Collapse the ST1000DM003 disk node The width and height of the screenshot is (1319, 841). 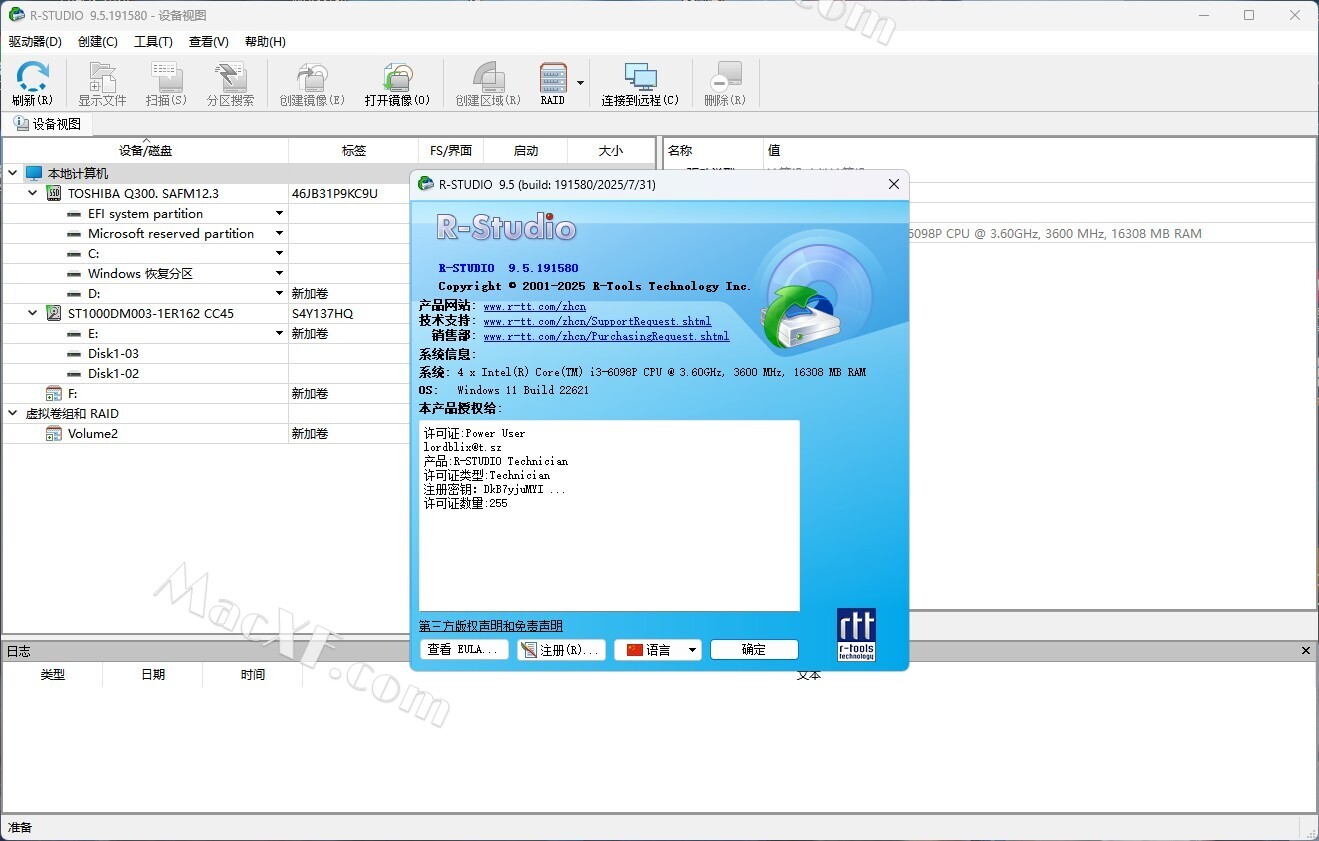coord(32,313)
